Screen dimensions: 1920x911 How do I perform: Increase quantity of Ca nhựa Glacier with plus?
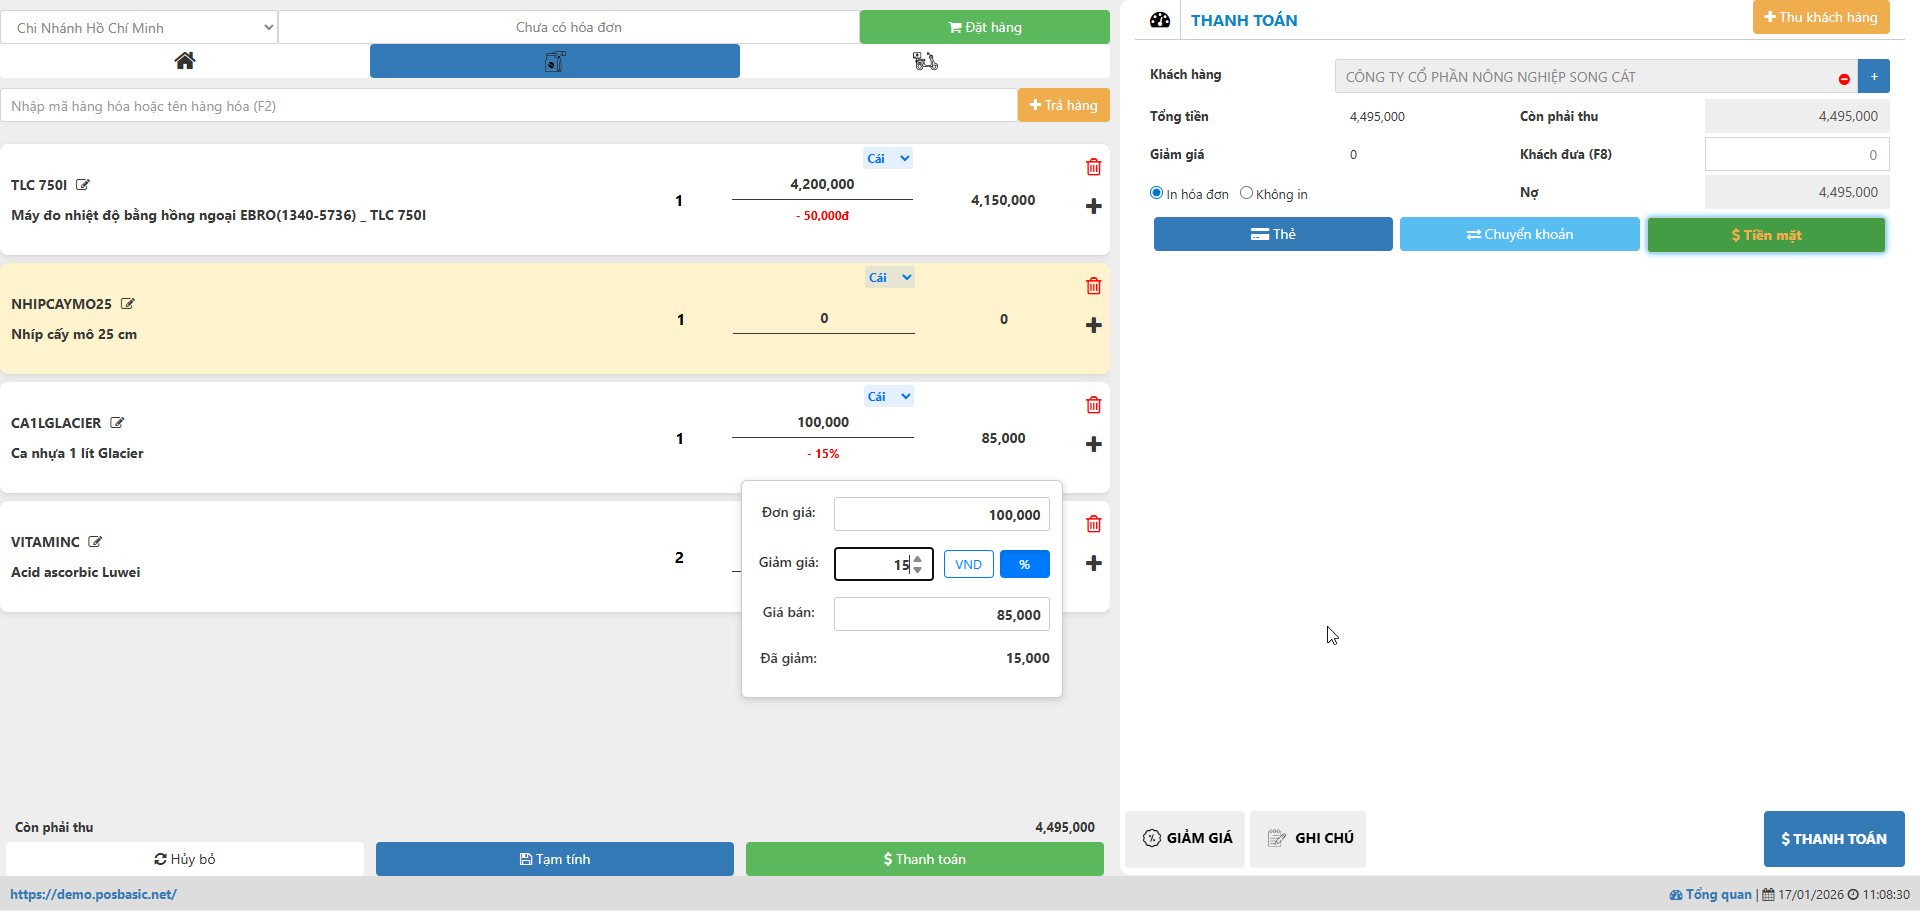[x=1093, y=444]
